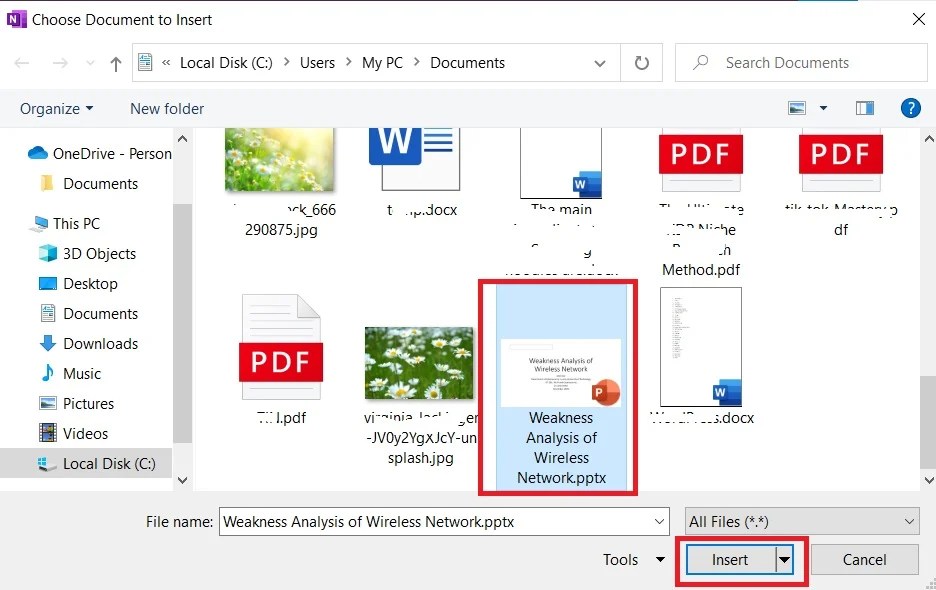
Task: Click the Cancel button
Action: tap(864, 559)
